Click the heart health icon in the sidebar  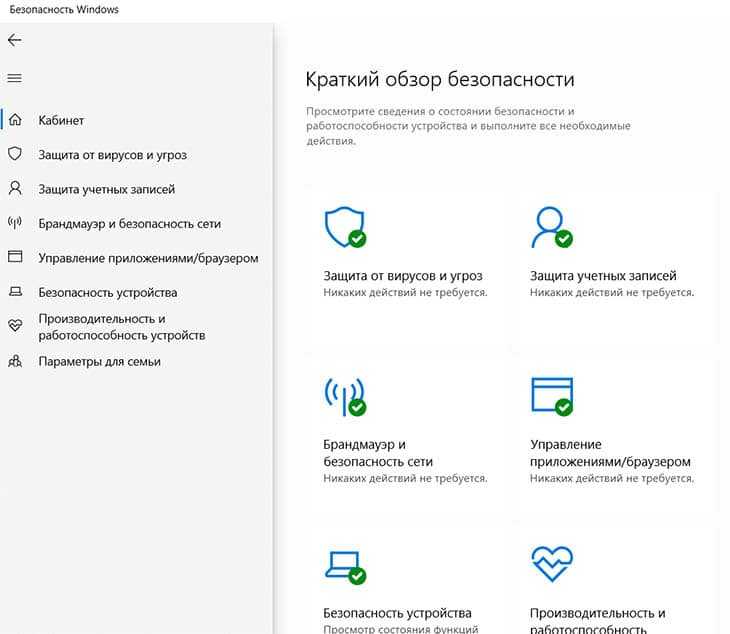click(x=15, y=325)
